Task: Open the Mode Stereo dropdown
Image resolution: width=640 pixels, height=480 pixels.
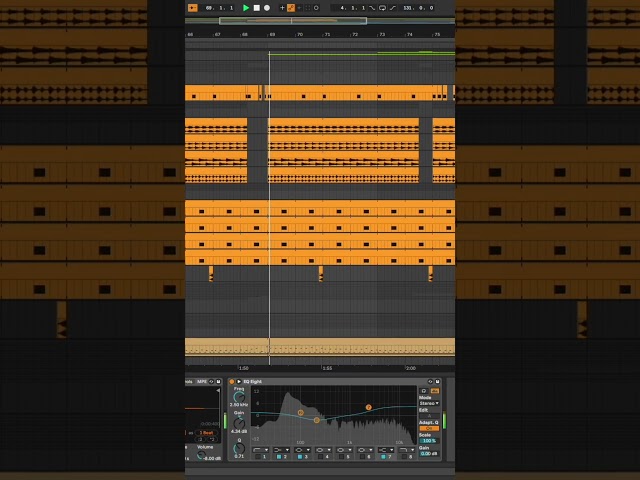Action: [x=429, y=403]
